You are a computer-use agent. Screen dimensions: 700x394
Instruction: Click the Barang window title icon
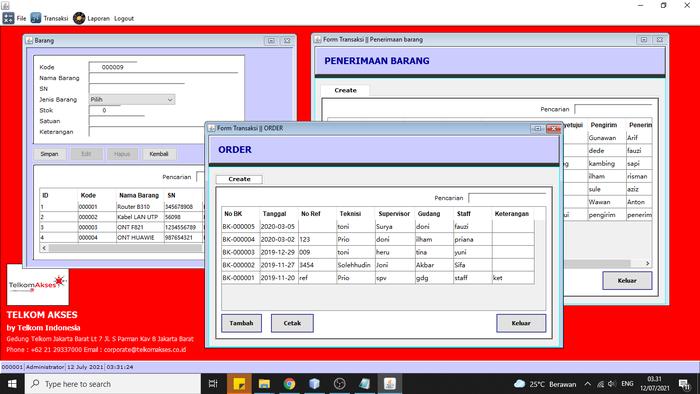point(29,40)
